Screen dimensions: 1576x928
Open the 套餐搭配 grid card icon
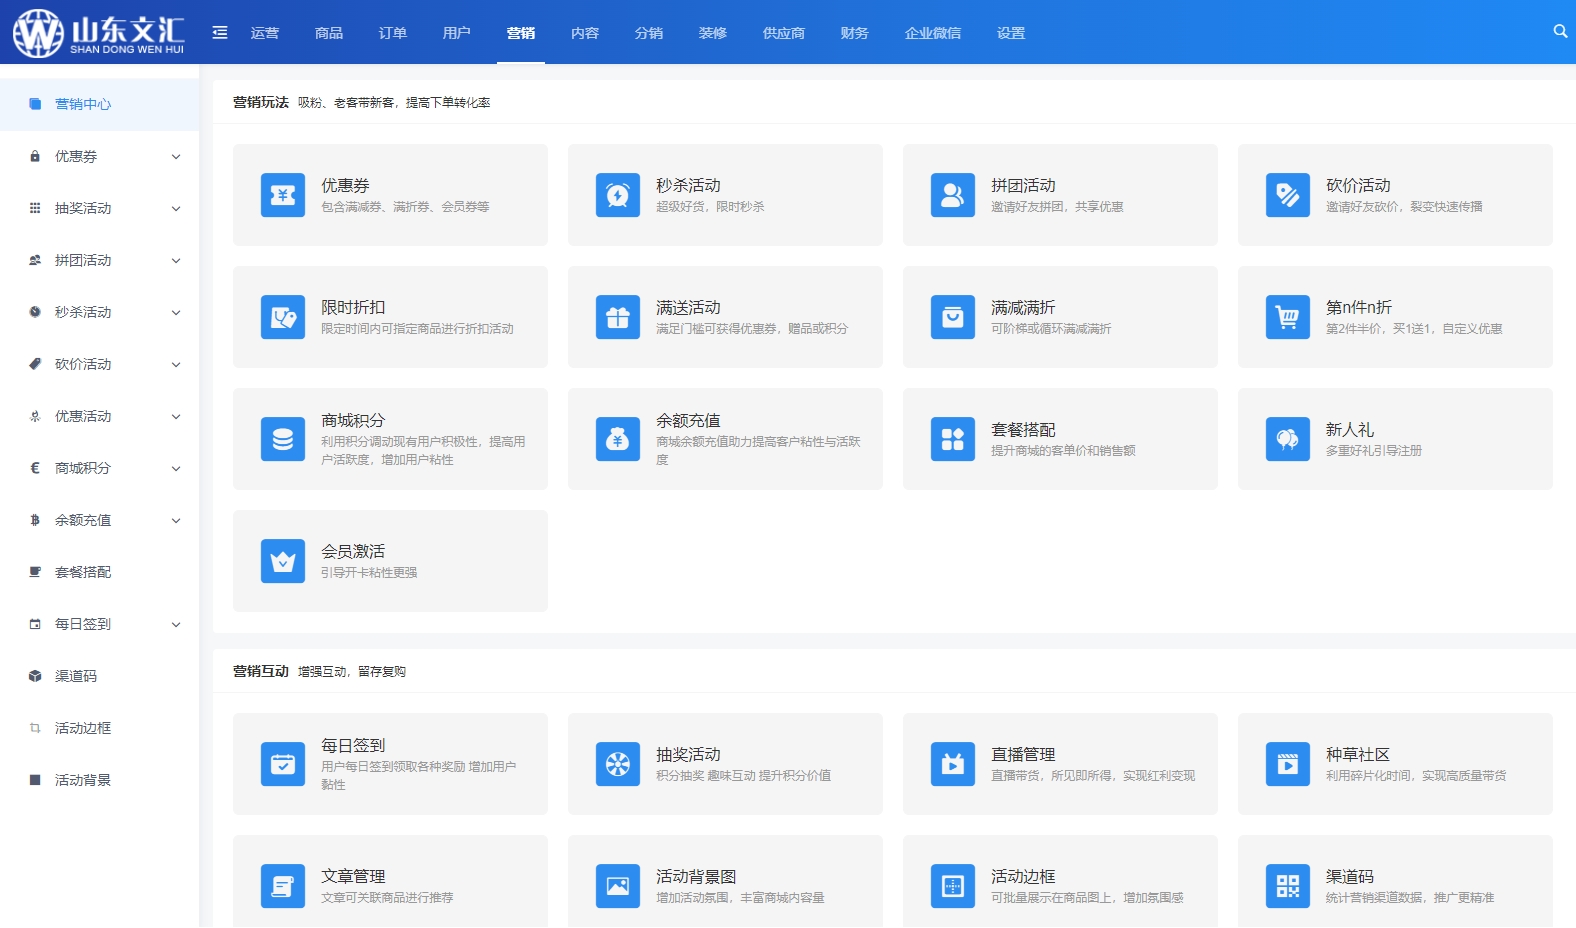[953, 439]
